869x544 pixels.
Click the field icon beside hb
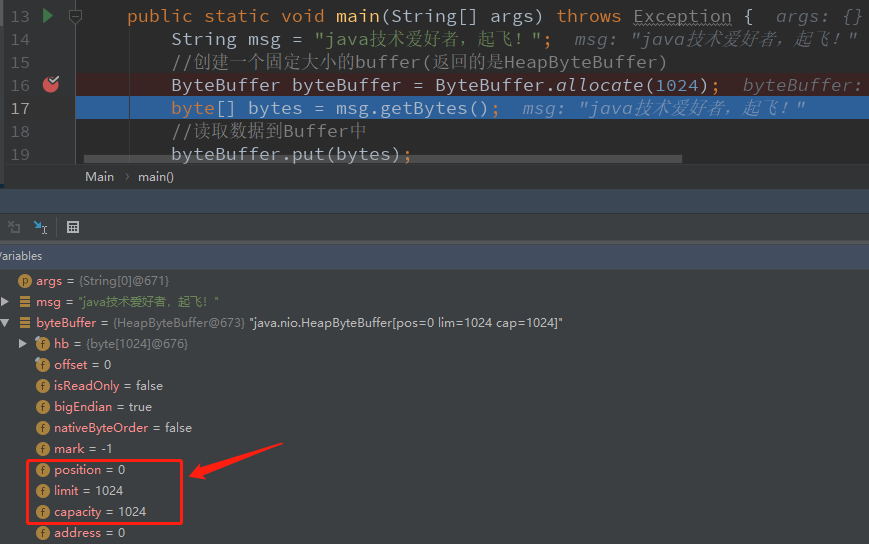click(x=43, y=343)
